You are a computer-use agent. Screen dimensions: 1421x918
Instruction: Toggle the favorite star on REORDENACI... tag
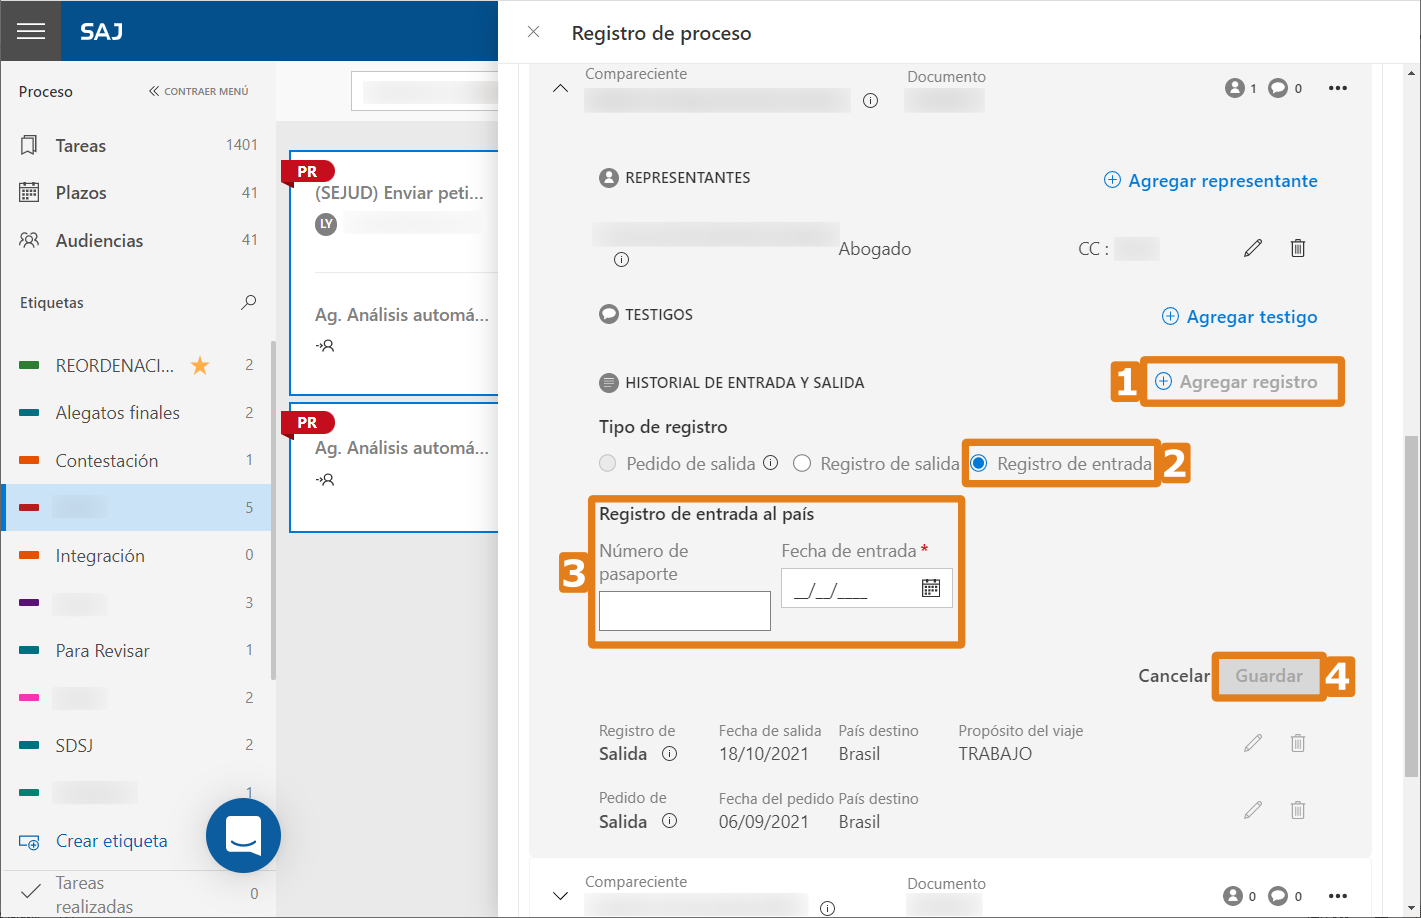[200, 365]
